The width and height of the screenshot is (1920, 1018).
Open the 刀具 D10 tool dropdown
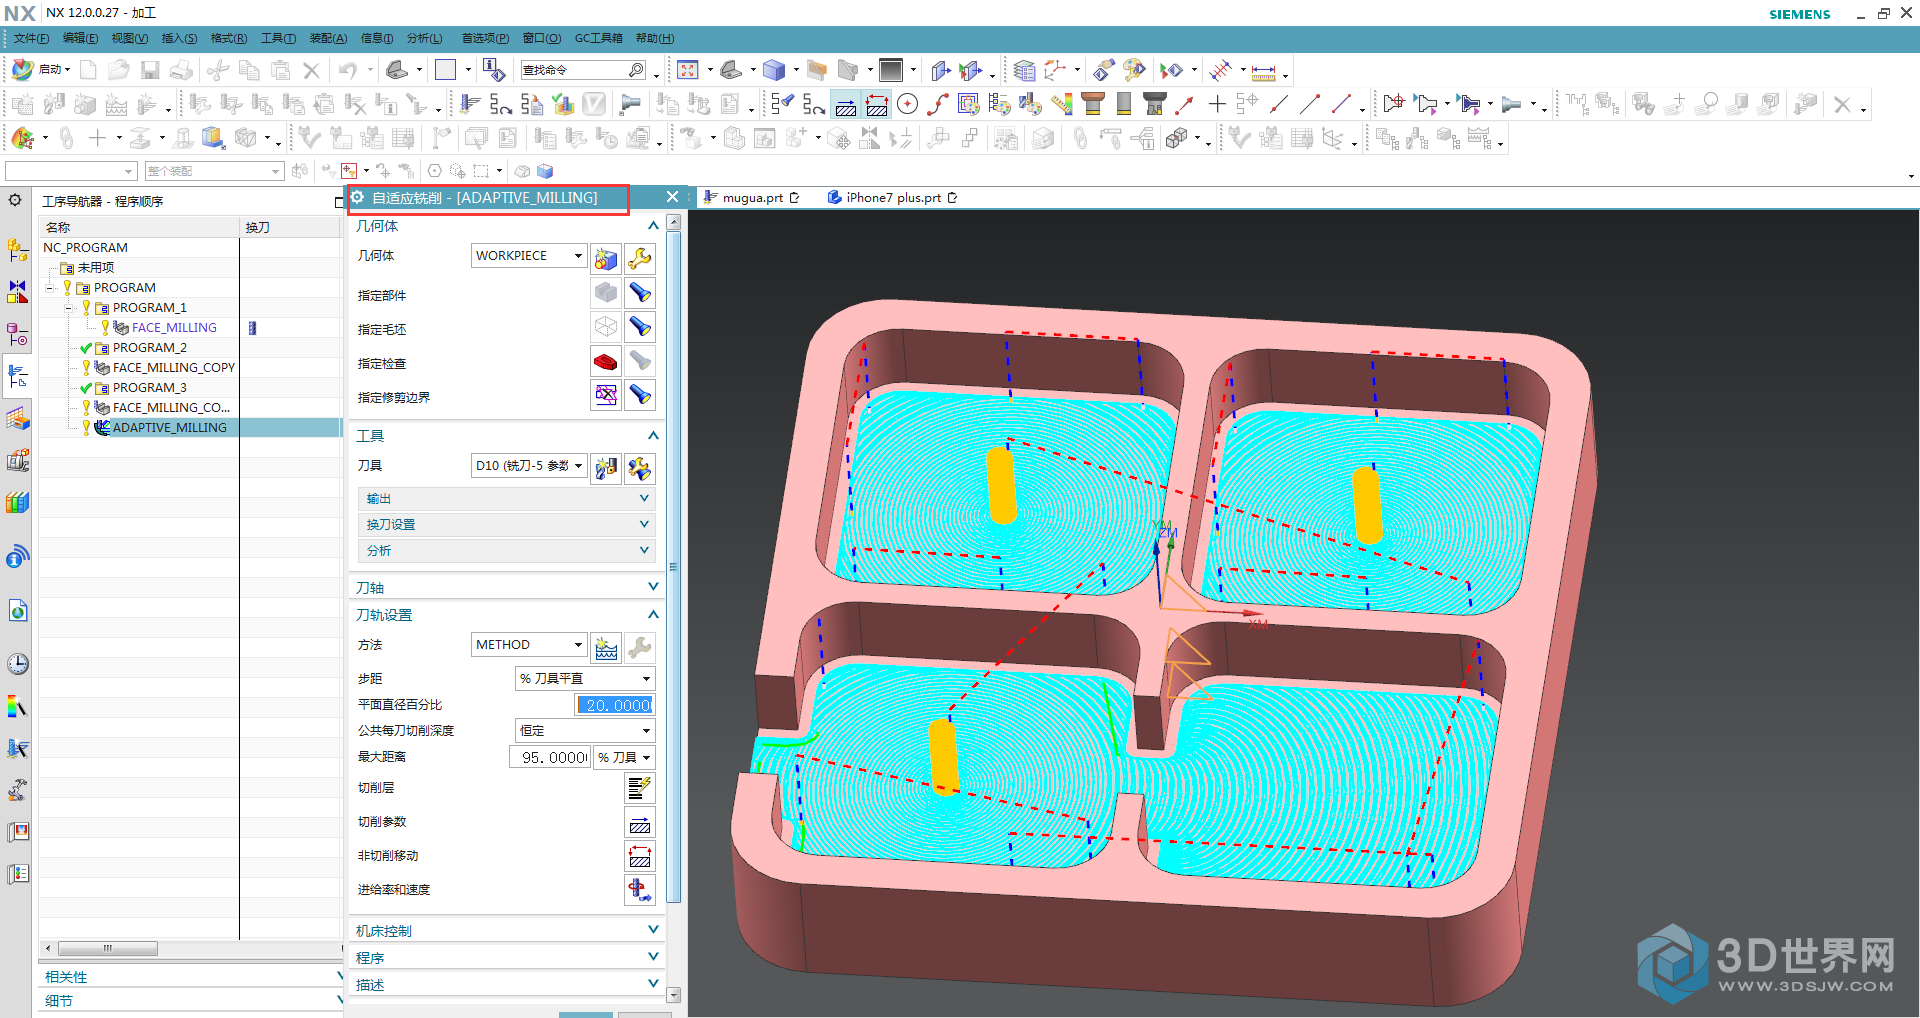tap(529, 466)
